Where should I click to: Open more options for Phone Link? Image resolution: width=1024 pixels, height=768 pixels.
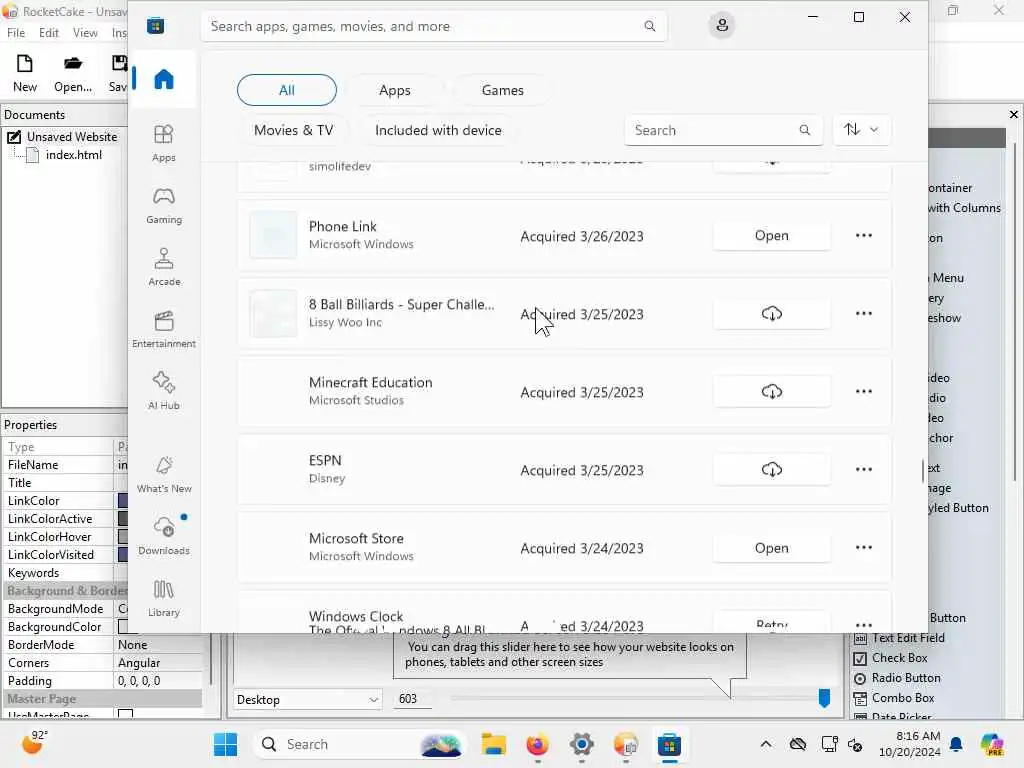pos(863,236)
